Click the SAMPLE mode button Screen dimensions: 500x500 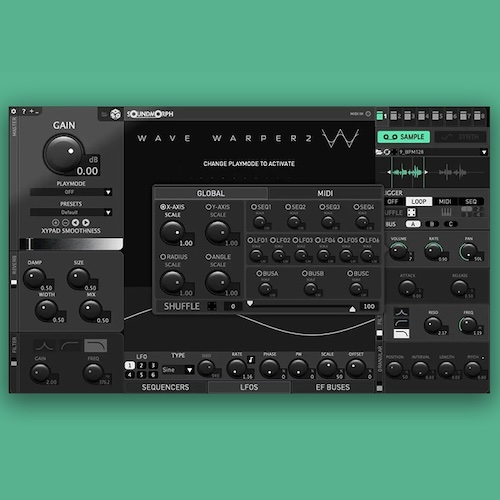[404, 137]
